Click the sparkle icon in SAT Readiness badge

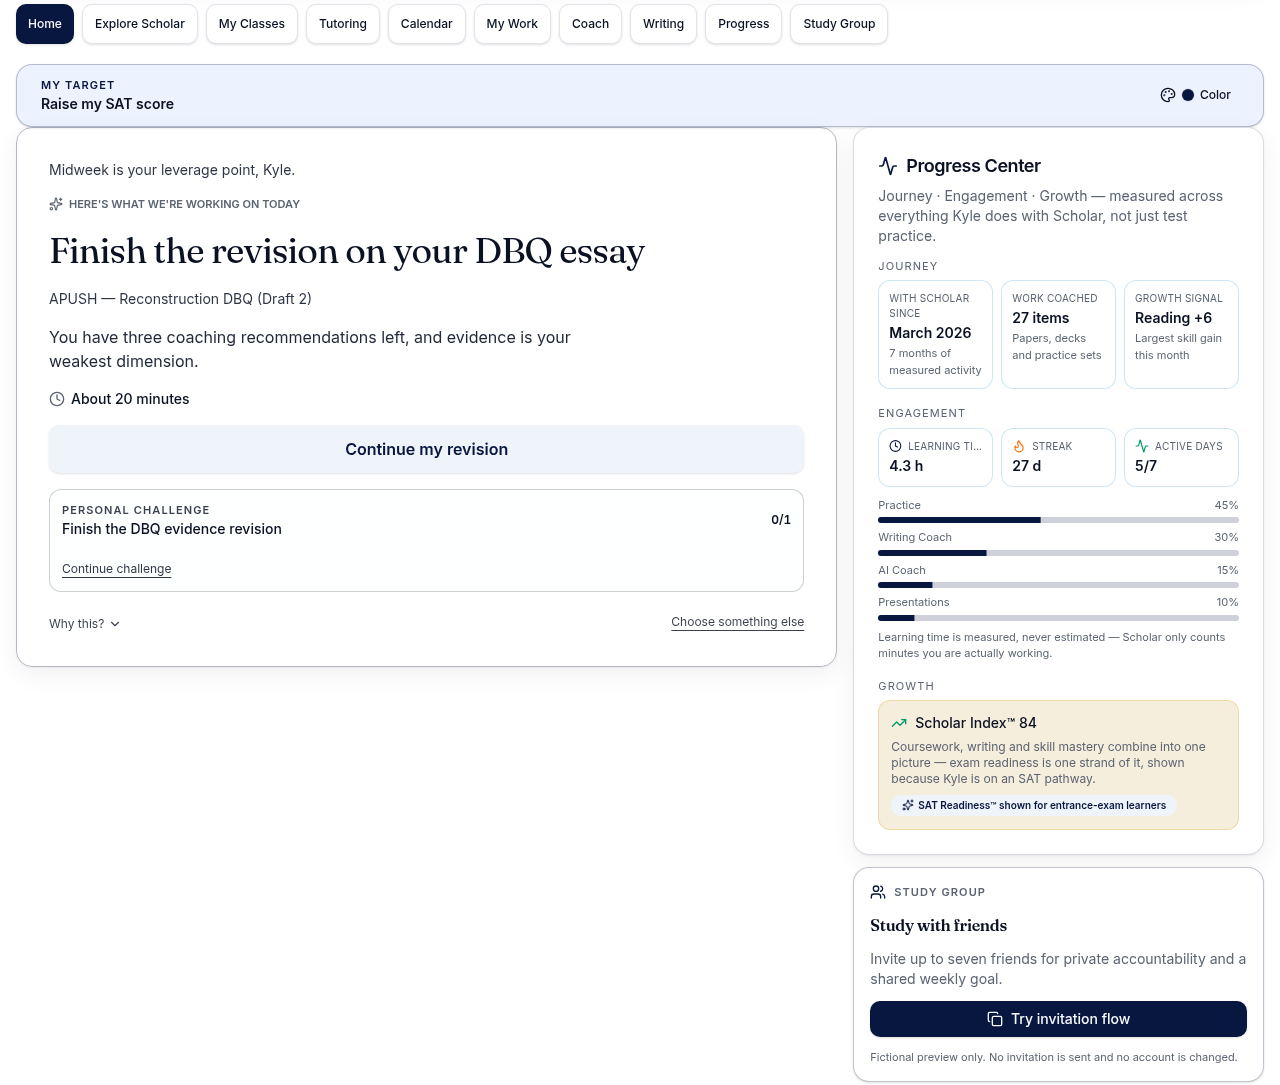908,805
